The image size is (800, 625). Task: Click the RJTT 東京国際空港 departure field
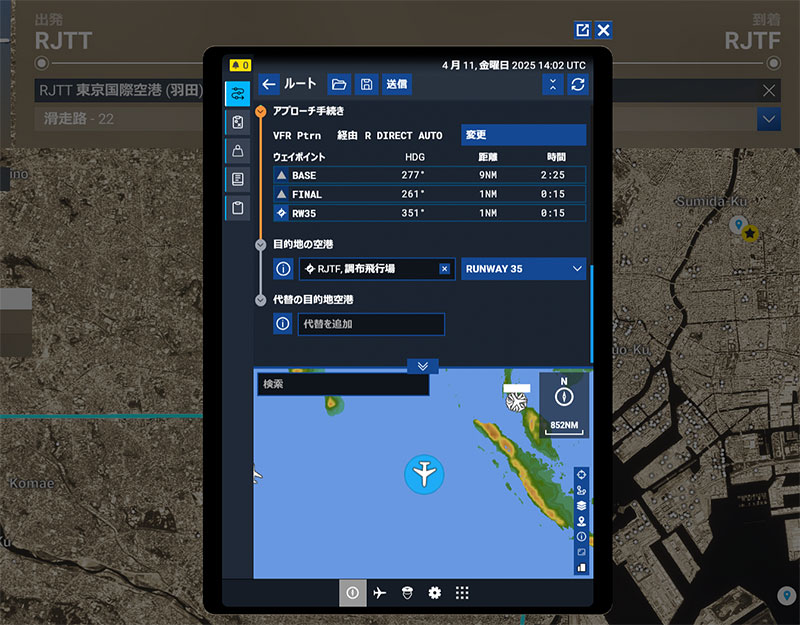pos(121,91)
